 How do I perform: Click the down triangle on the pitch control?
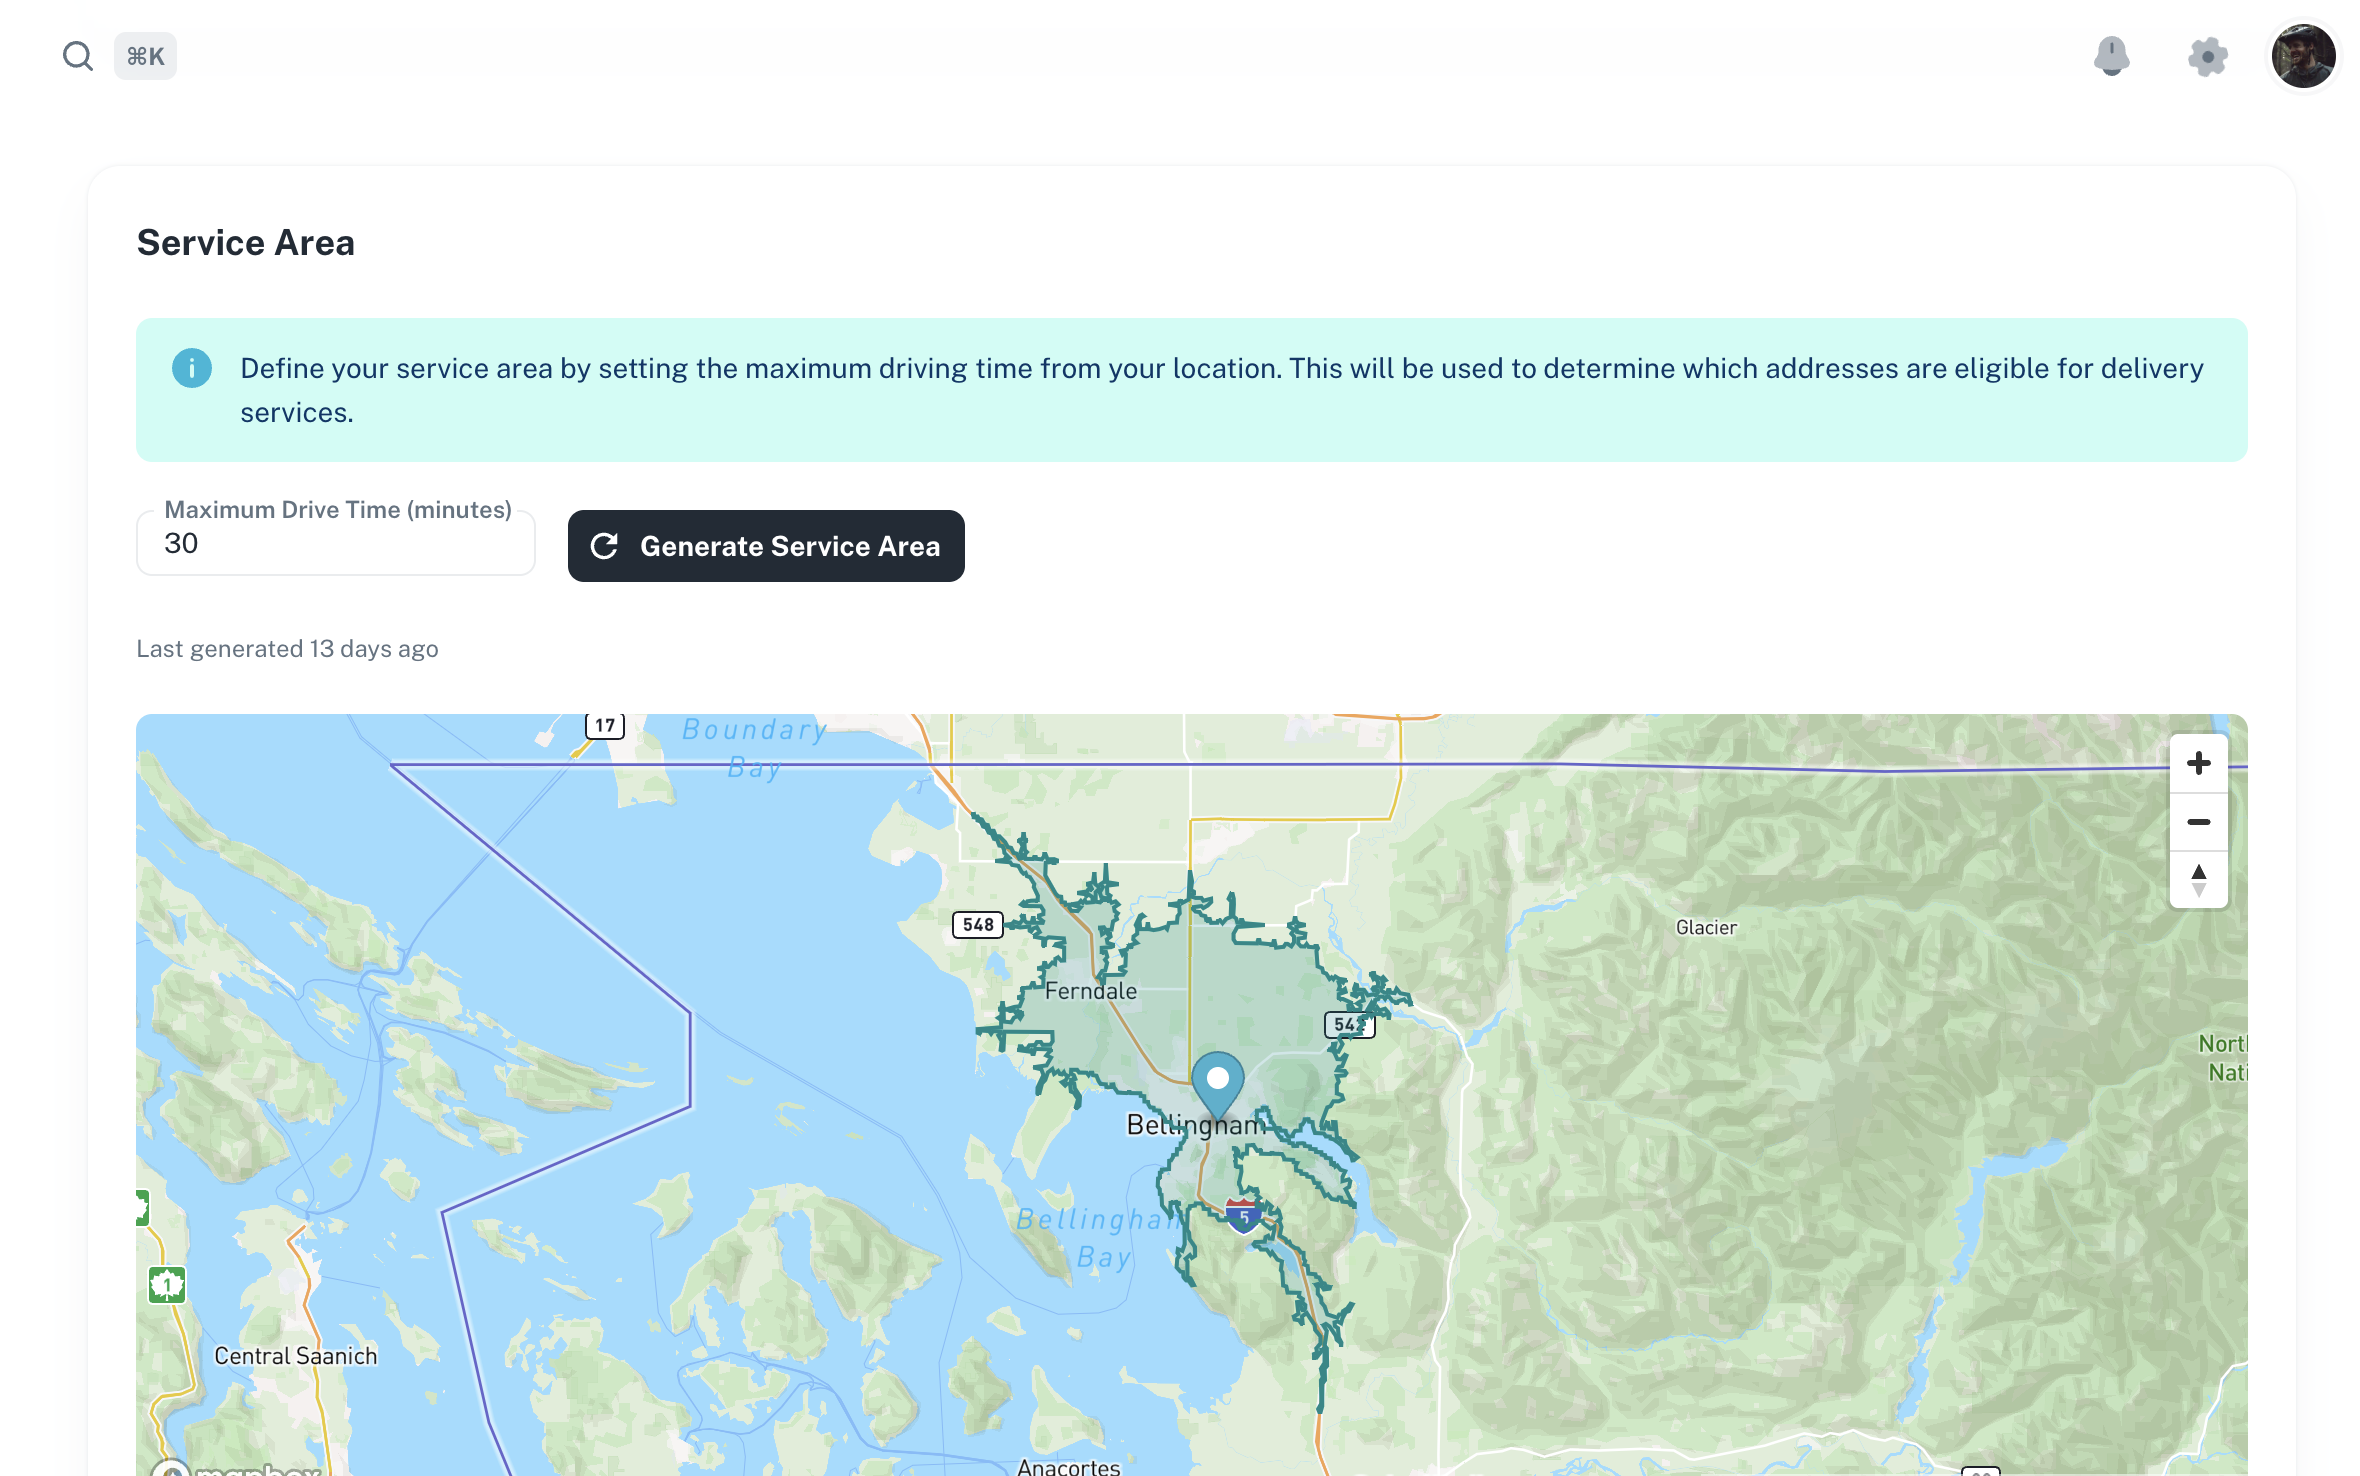pyautogui.click(x=2199, y=886)
